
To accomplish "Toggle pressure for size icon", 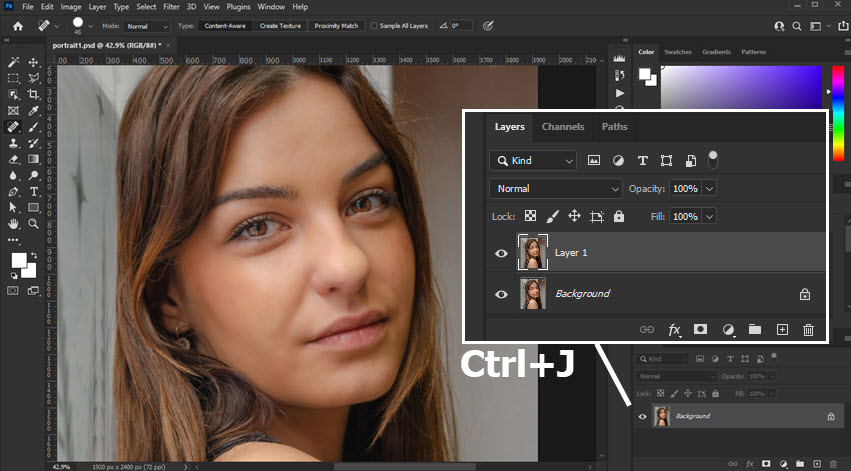I will [488, 26].
